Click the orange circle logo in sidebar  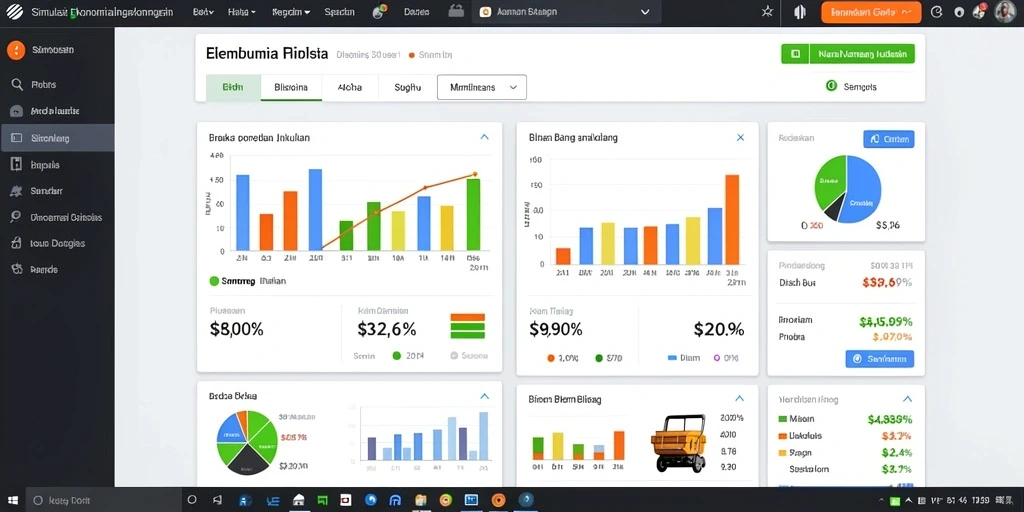pyautogui.click(x=15, y=50)
